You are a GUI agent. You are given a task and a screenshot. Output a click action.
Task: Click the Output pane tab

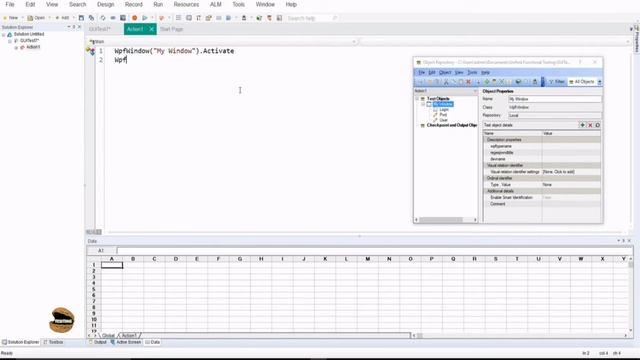tap(98, 342)
